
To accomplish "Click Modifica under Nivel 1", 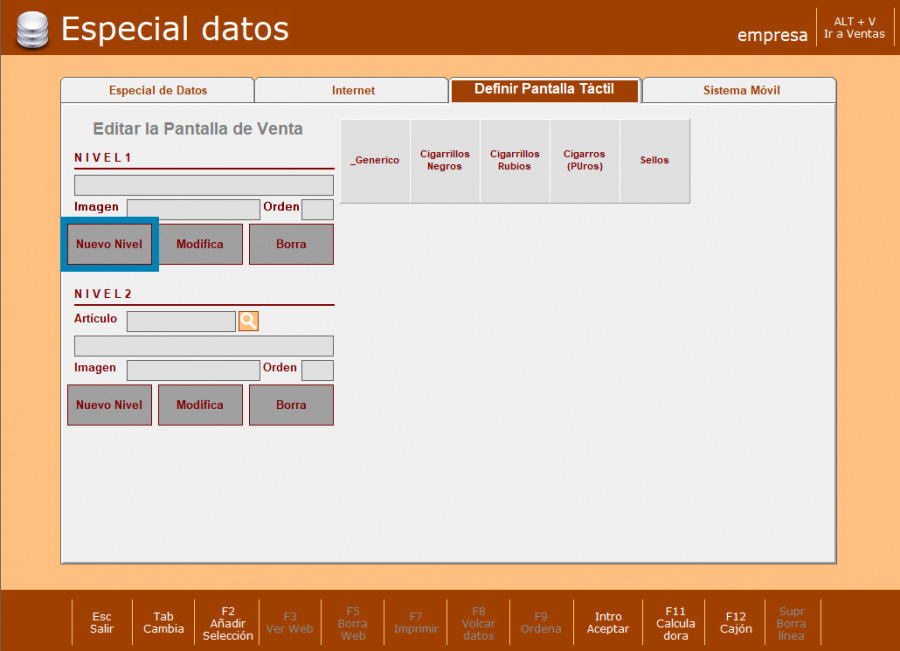I will [x=200, y=244].
